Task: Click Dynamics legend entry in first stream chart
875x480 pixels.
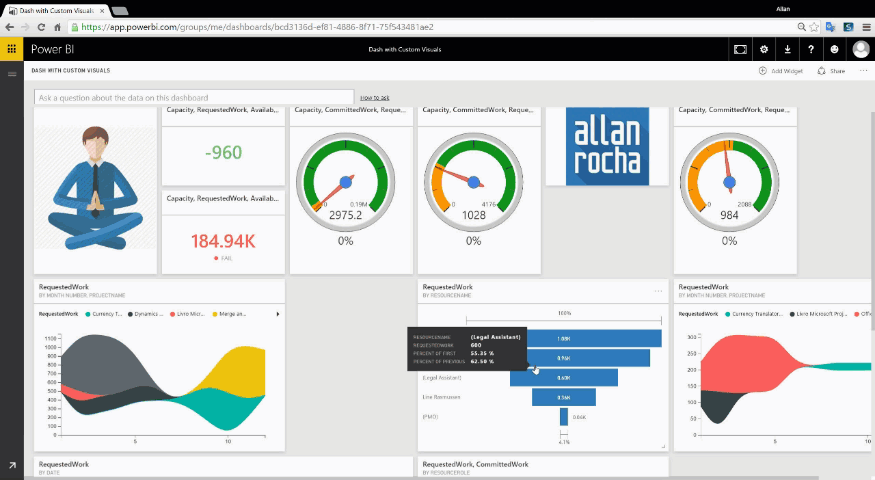Action: (x=146, y=314)
